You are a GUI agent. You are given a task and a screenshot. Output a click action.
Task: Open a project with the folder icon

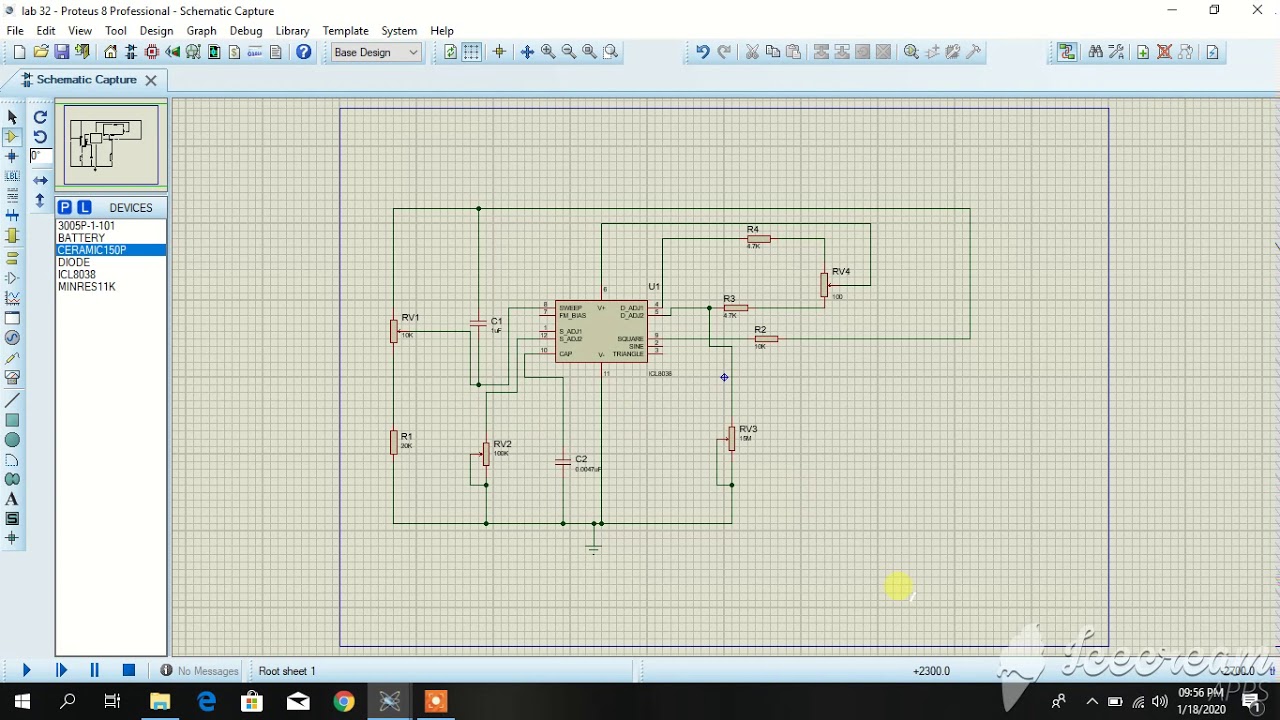41,52
